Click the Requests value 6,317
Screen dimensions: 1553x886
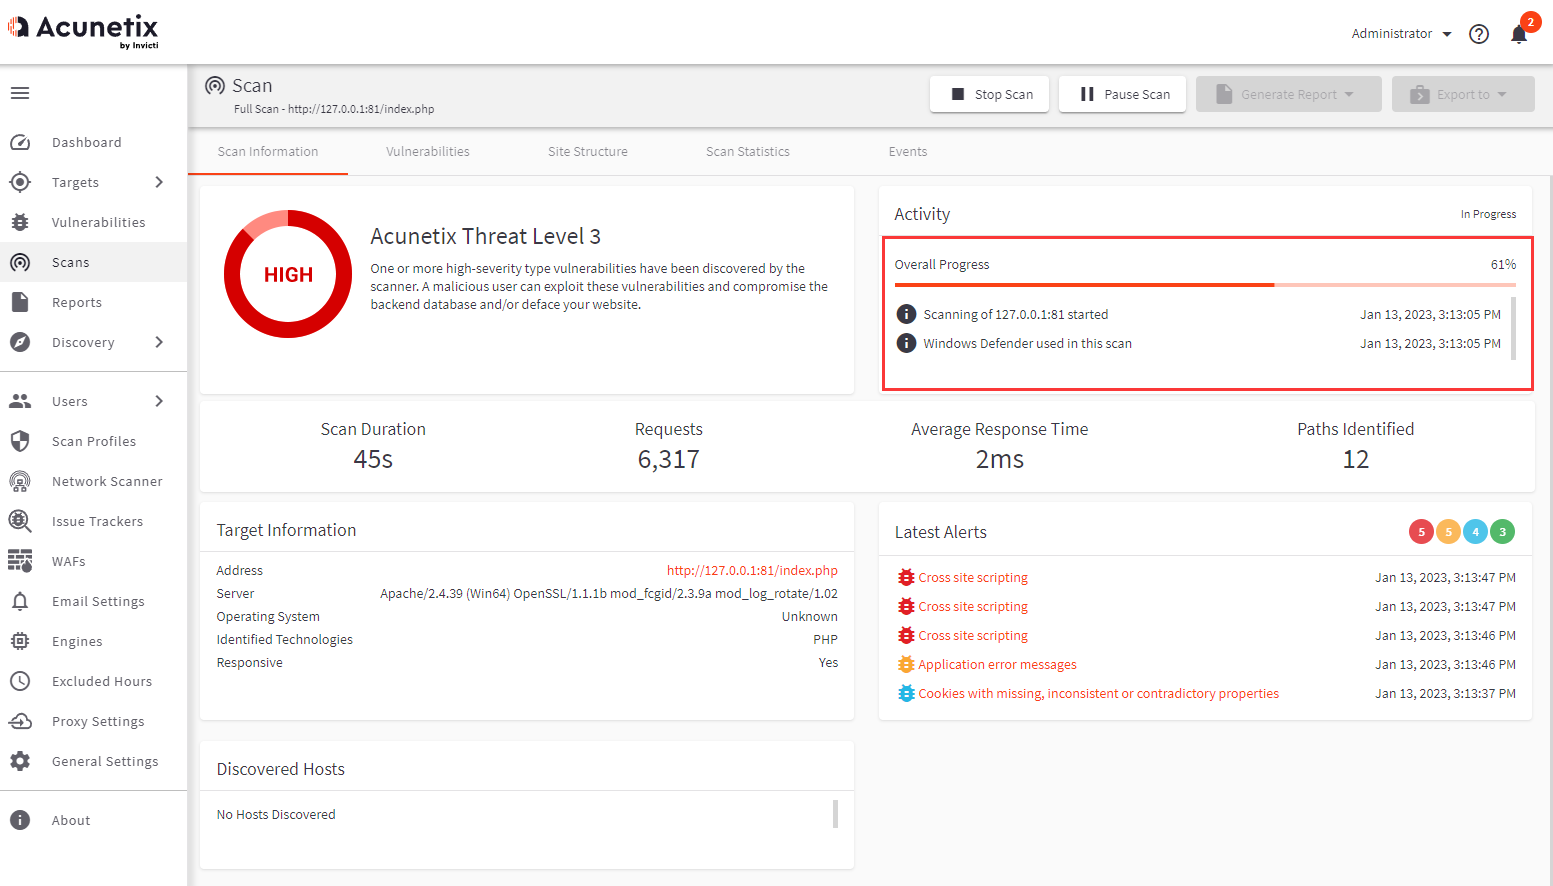click(669, 459)
